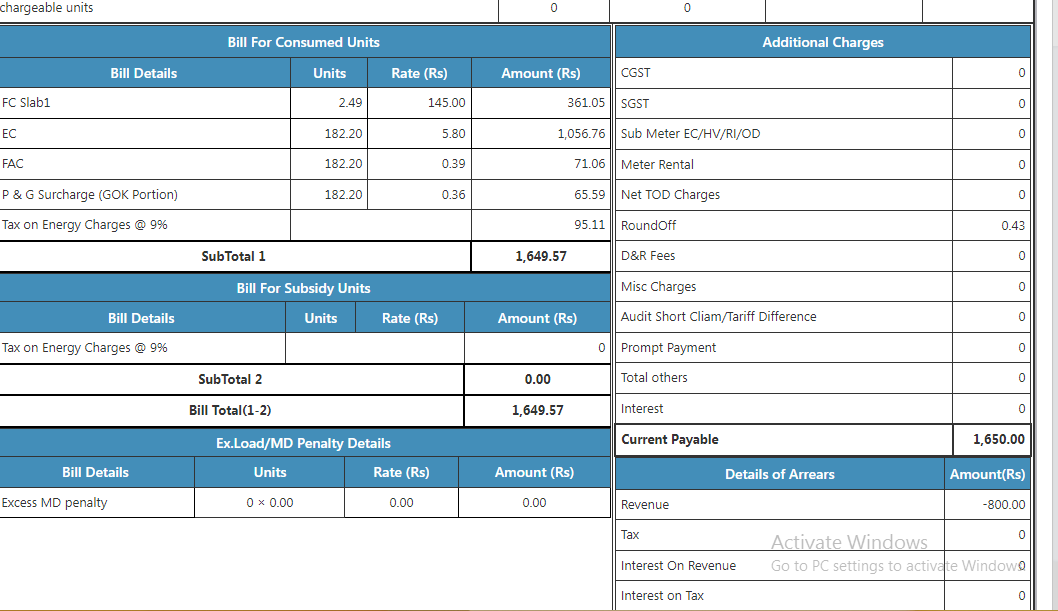The width and height of the screenshot is (1058, 611).
Task: Click the Bill Total(1-2) label
Action: 230,410
